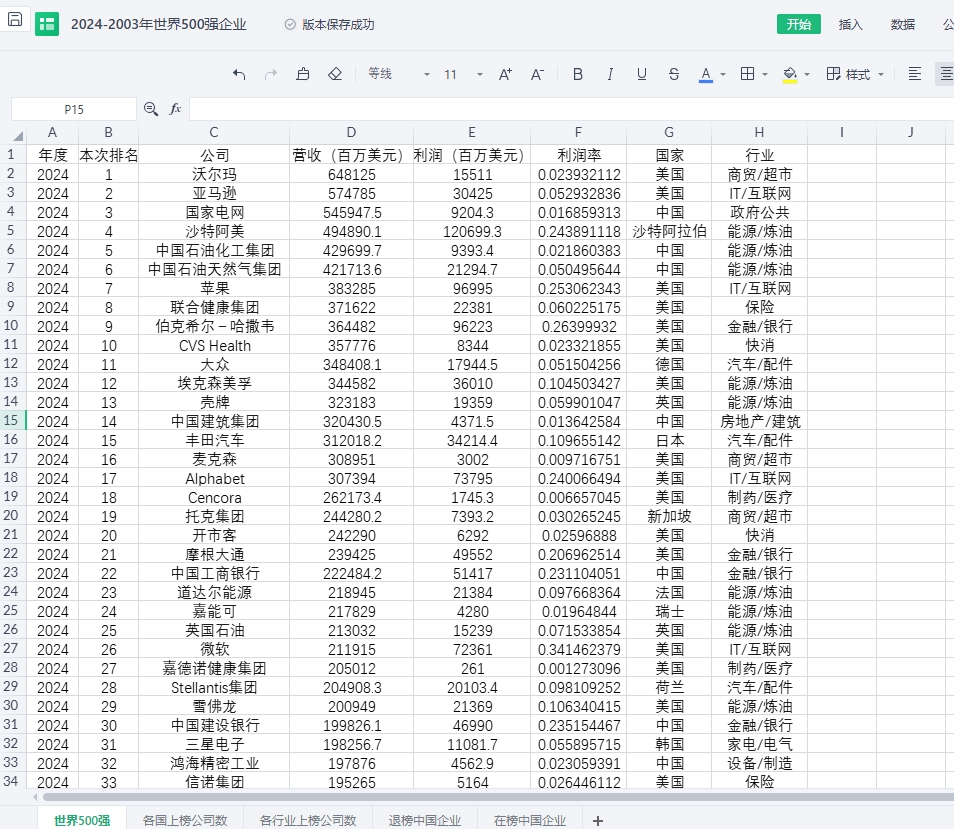The height and width of the screenshot is (829, 954).
Task: Select the format painter tool
Action: click(302, 74)
